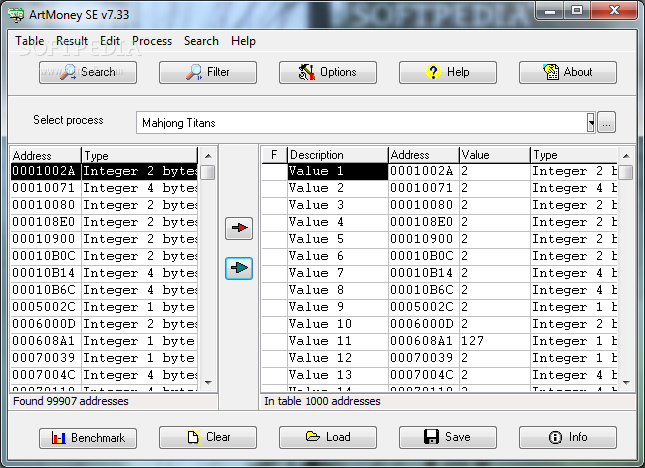Open the Filter search tool
Screen dimensions: 645x468
pos(208,72)
